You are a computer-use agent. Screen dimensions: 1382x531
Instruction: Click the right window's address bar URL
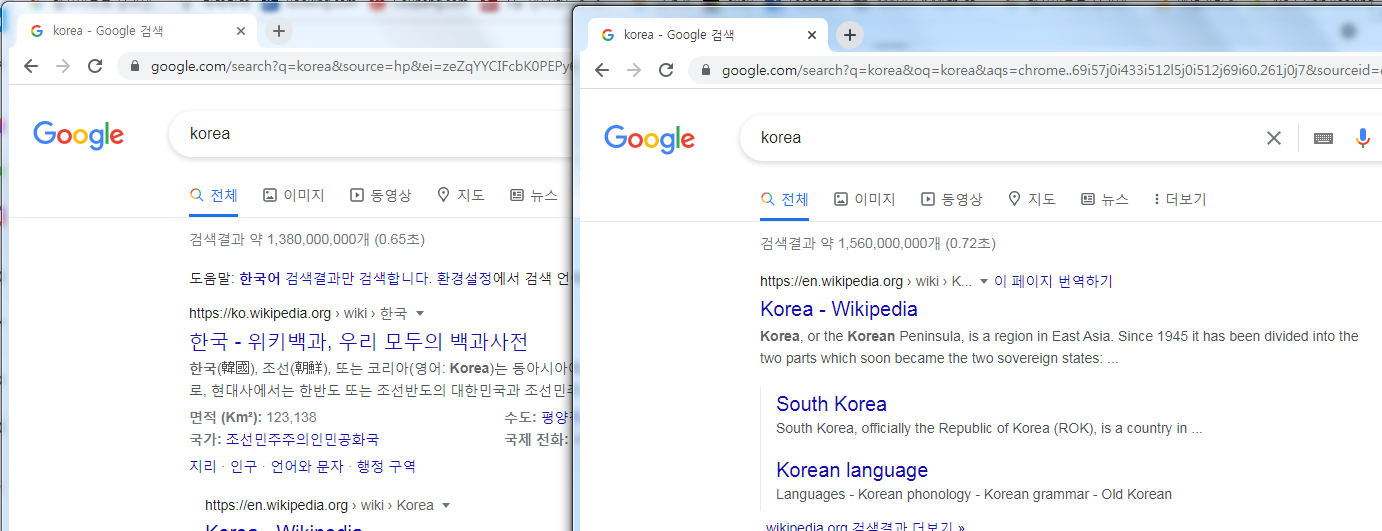(1050, 71)
